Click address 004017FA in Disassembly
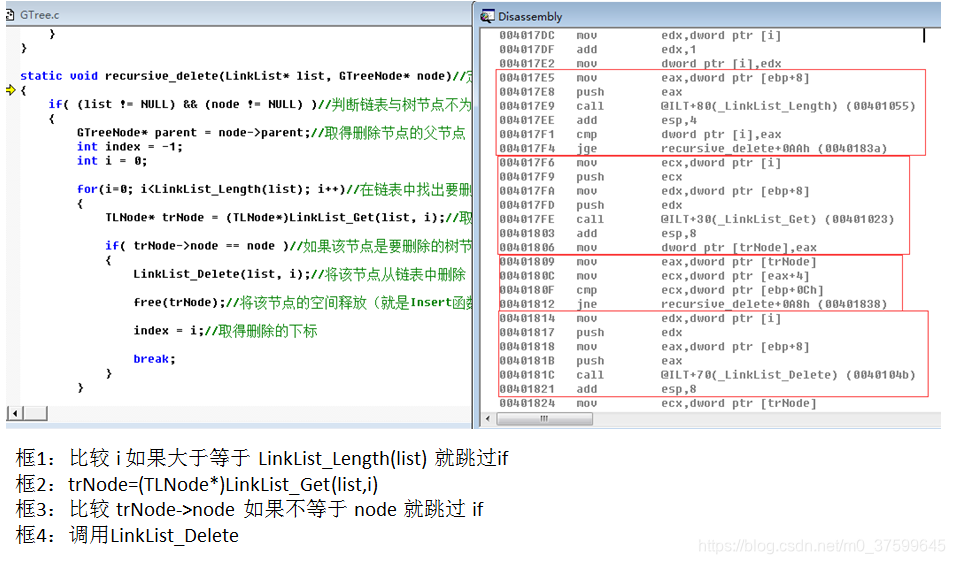955x564 pixels. pos(527,191)
